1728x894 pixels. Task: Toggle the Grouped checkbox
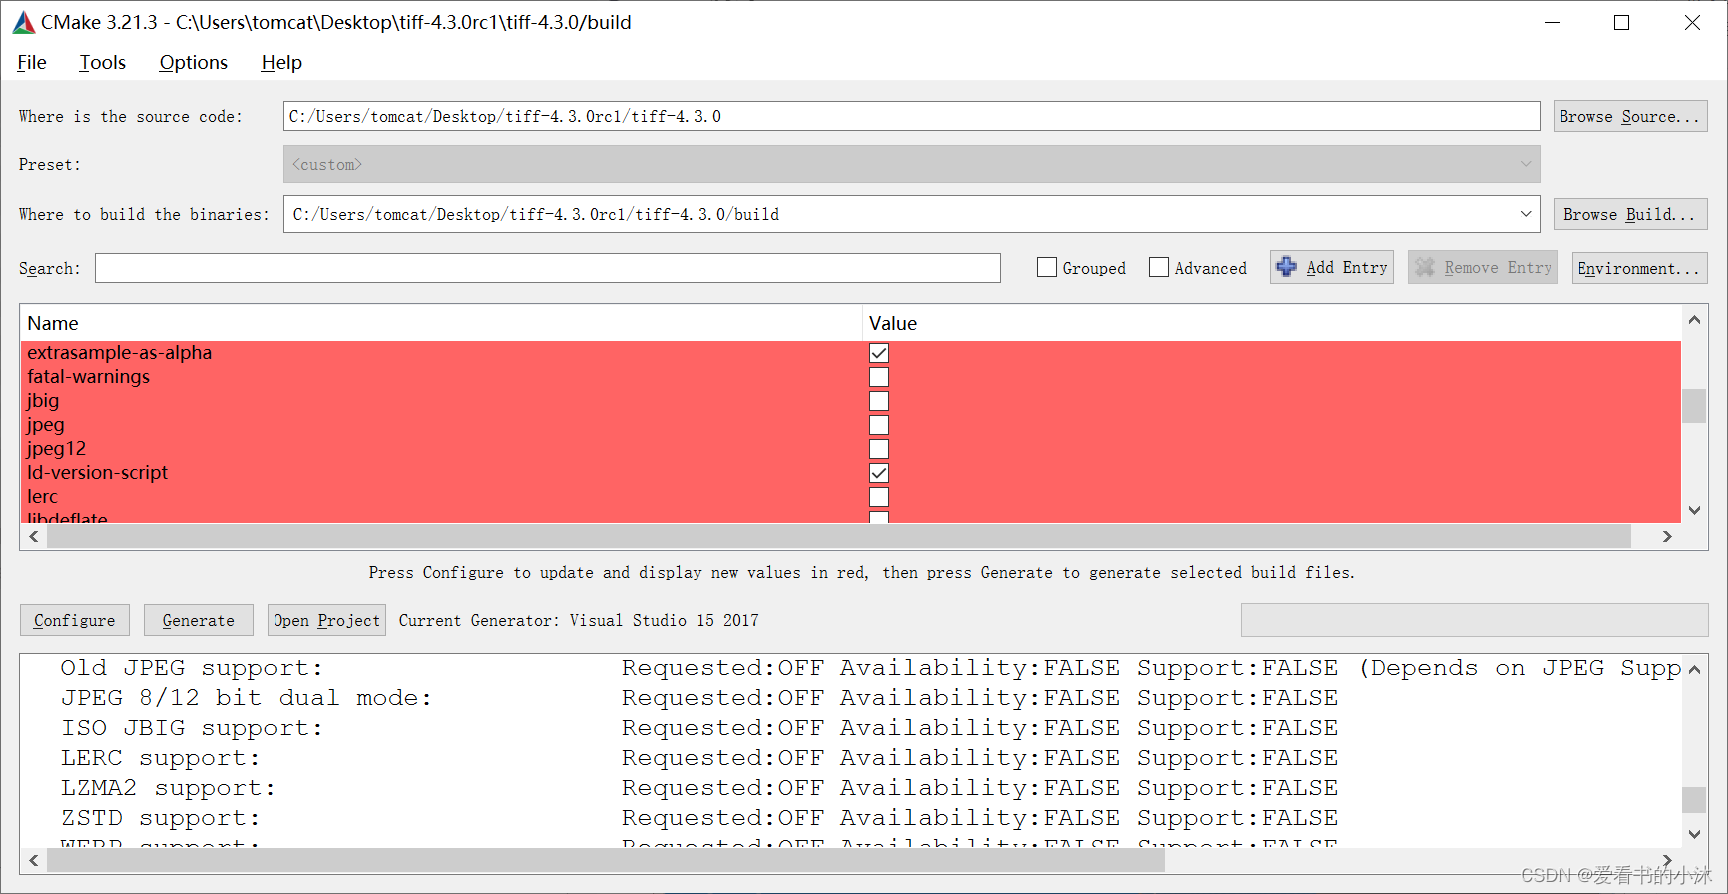pos(1047,267)
